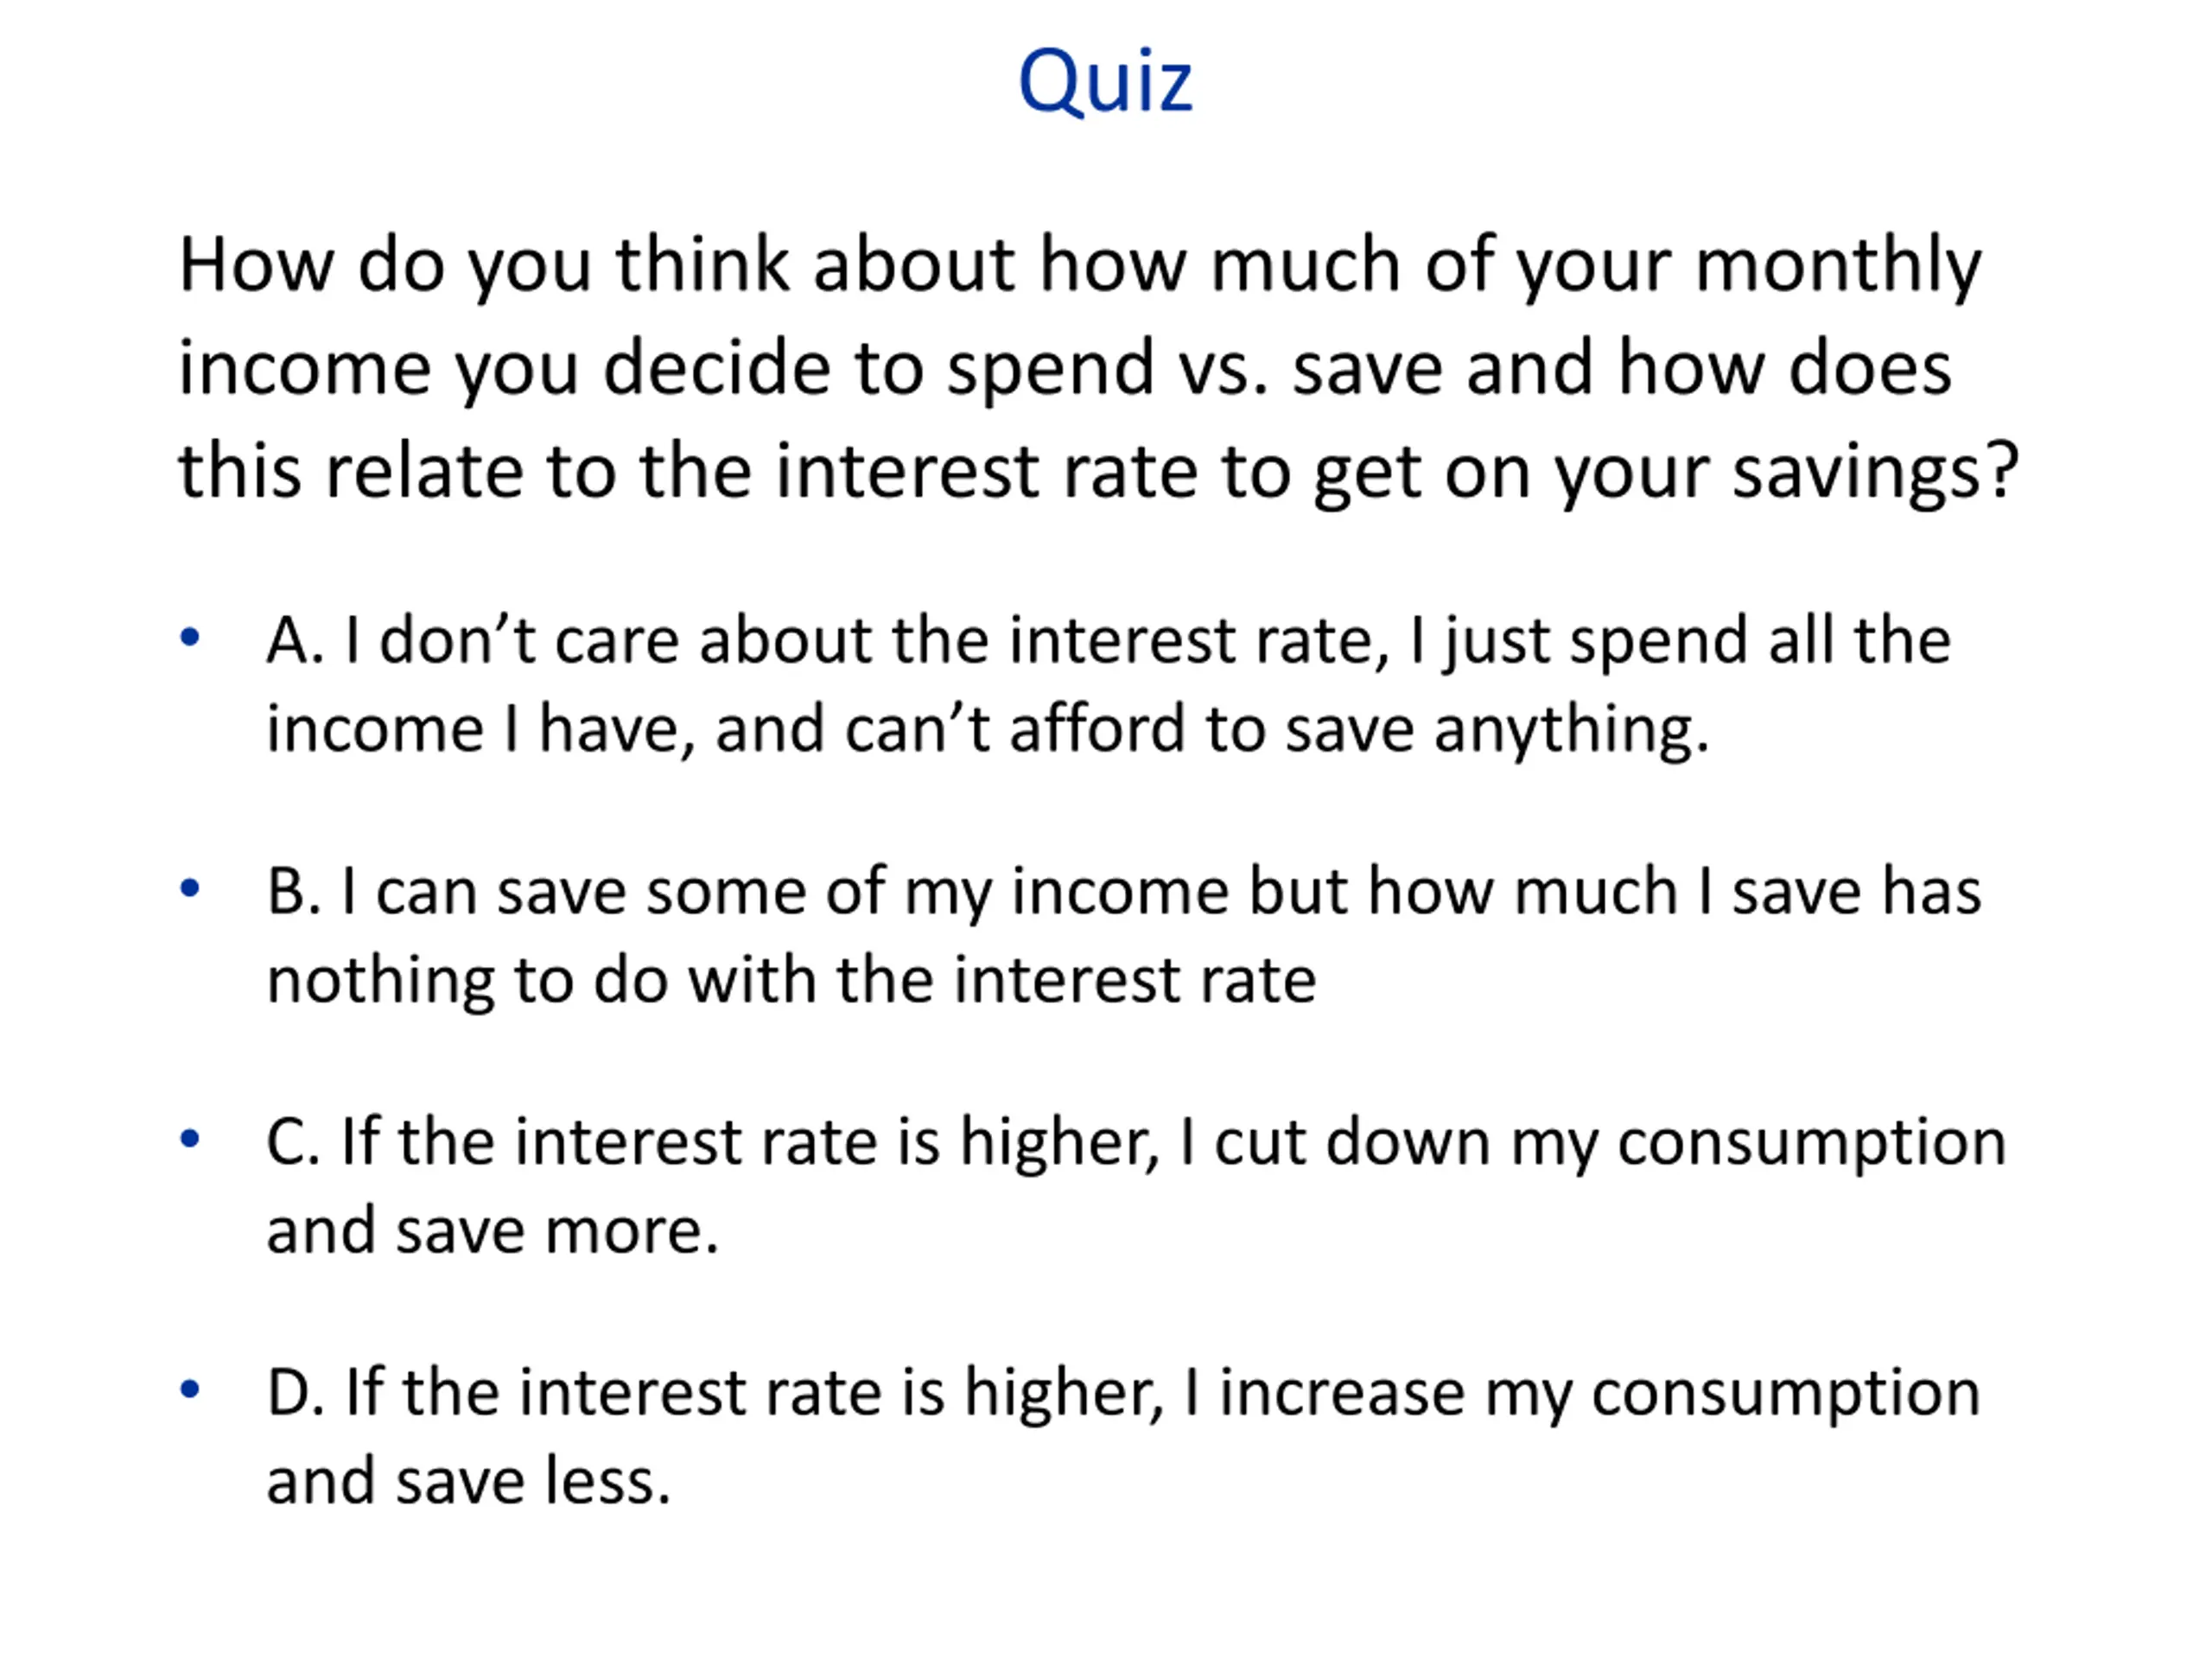This screenshot has width=2212, height=1659.
Task: Select the blue bullet beside option B
Action: pos(190,888)
